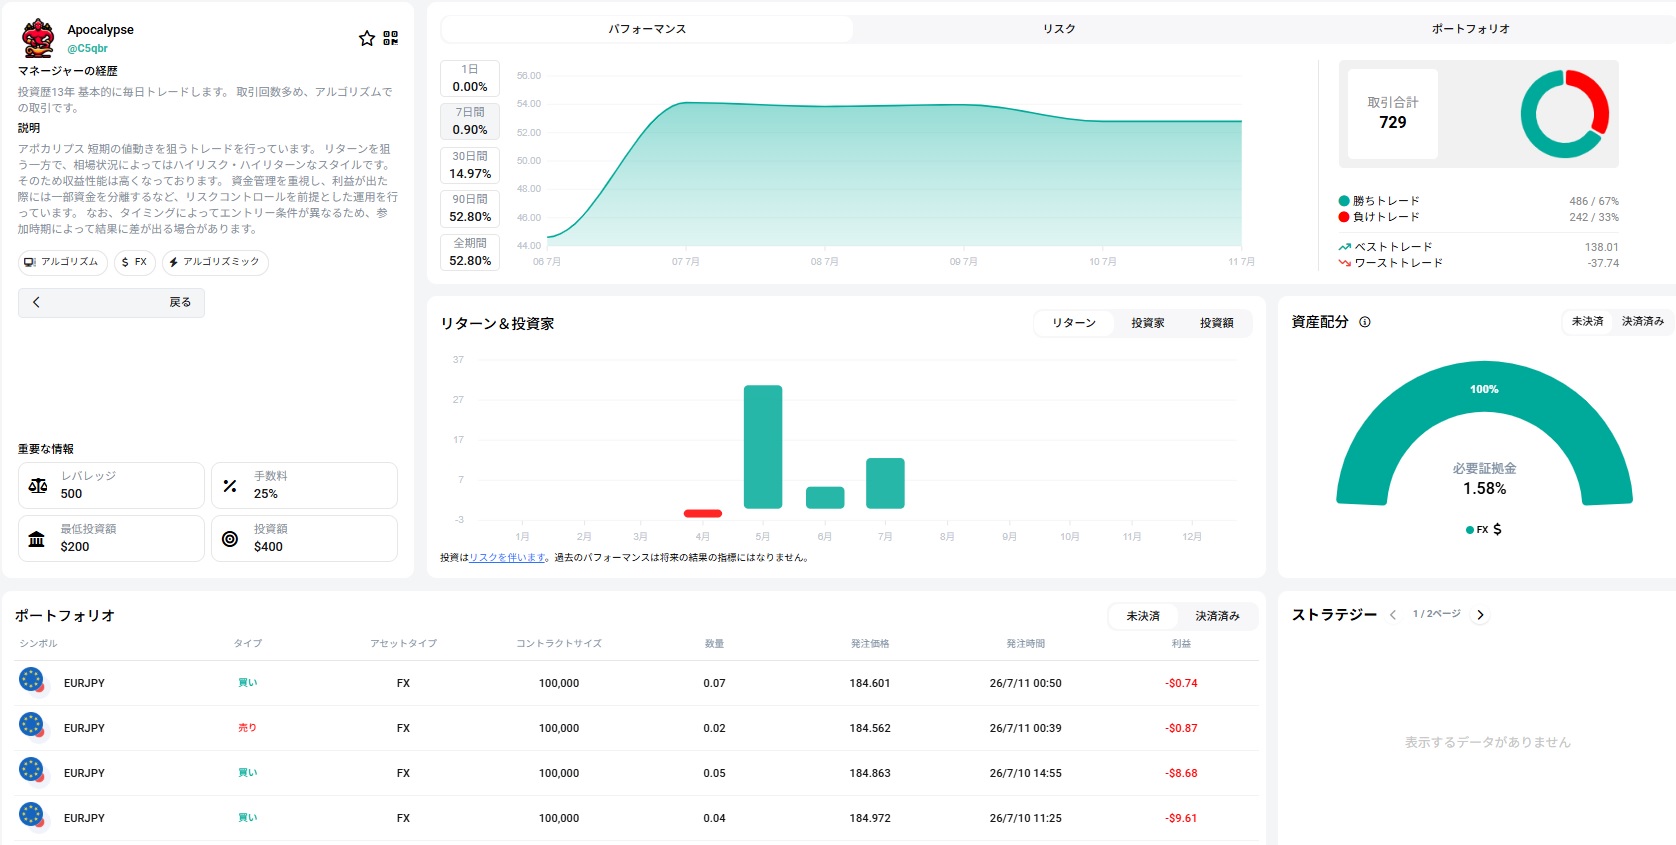Select the 7日間 performance period
The image size is (1676, 845).
pyautogui.click(x=470, y=121)
